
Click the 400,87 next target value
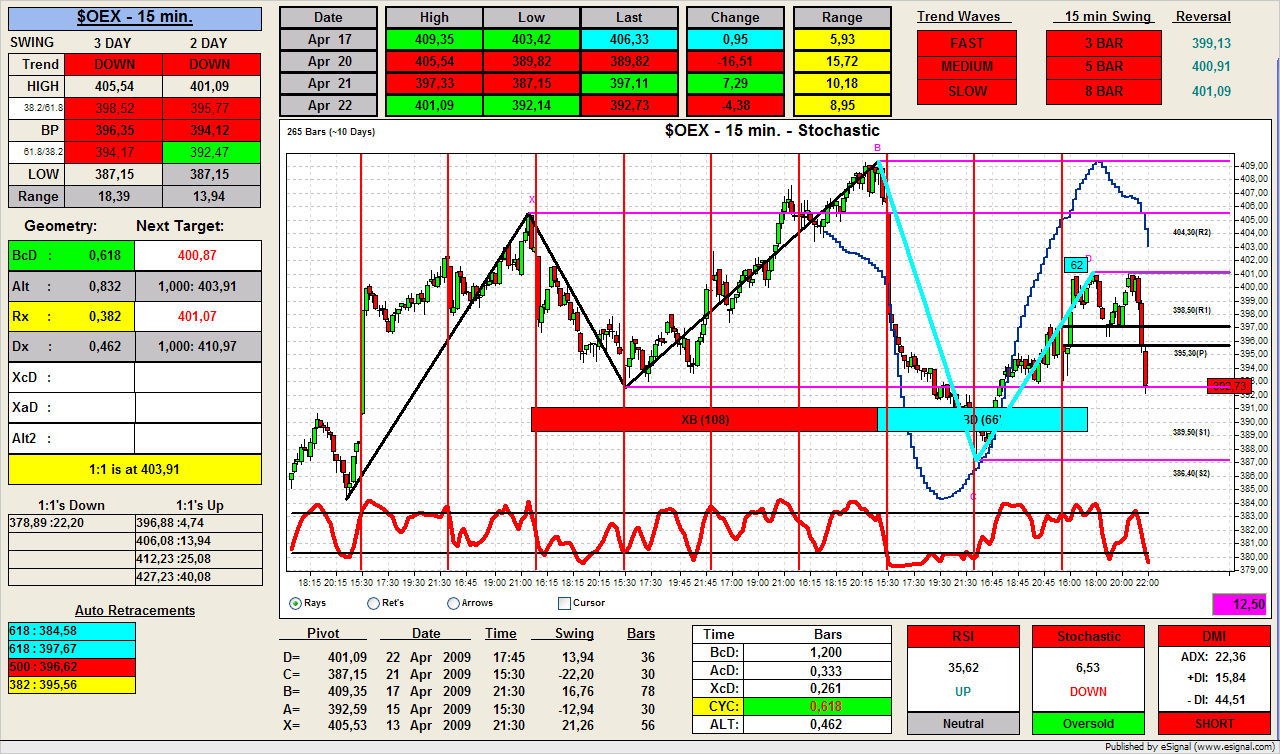198,255
